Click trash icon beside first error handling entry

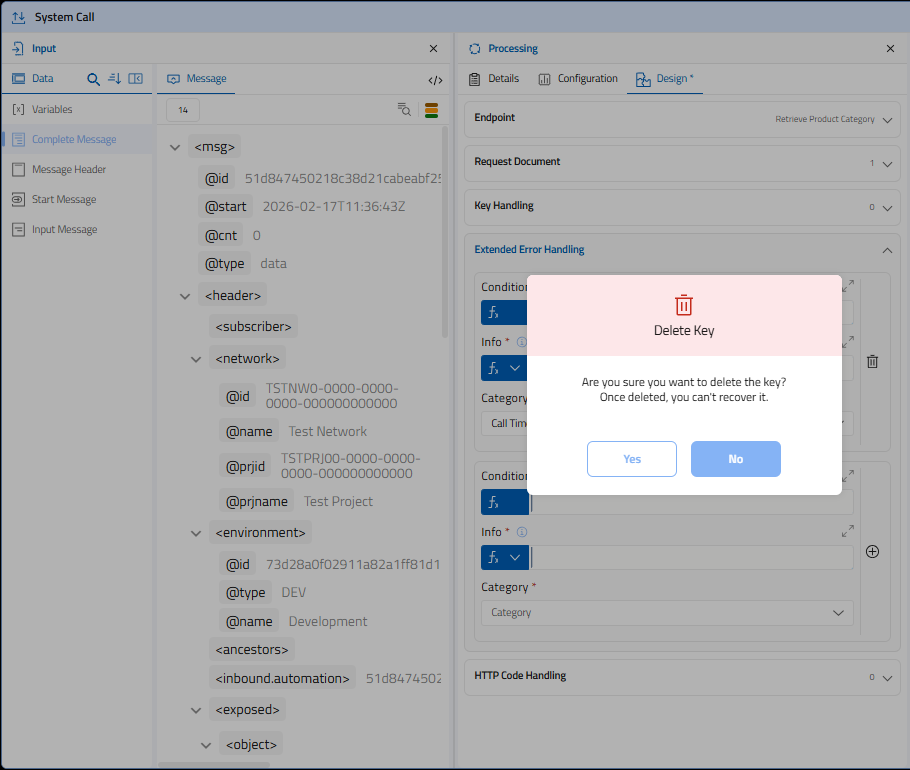(x=872, y=362)
